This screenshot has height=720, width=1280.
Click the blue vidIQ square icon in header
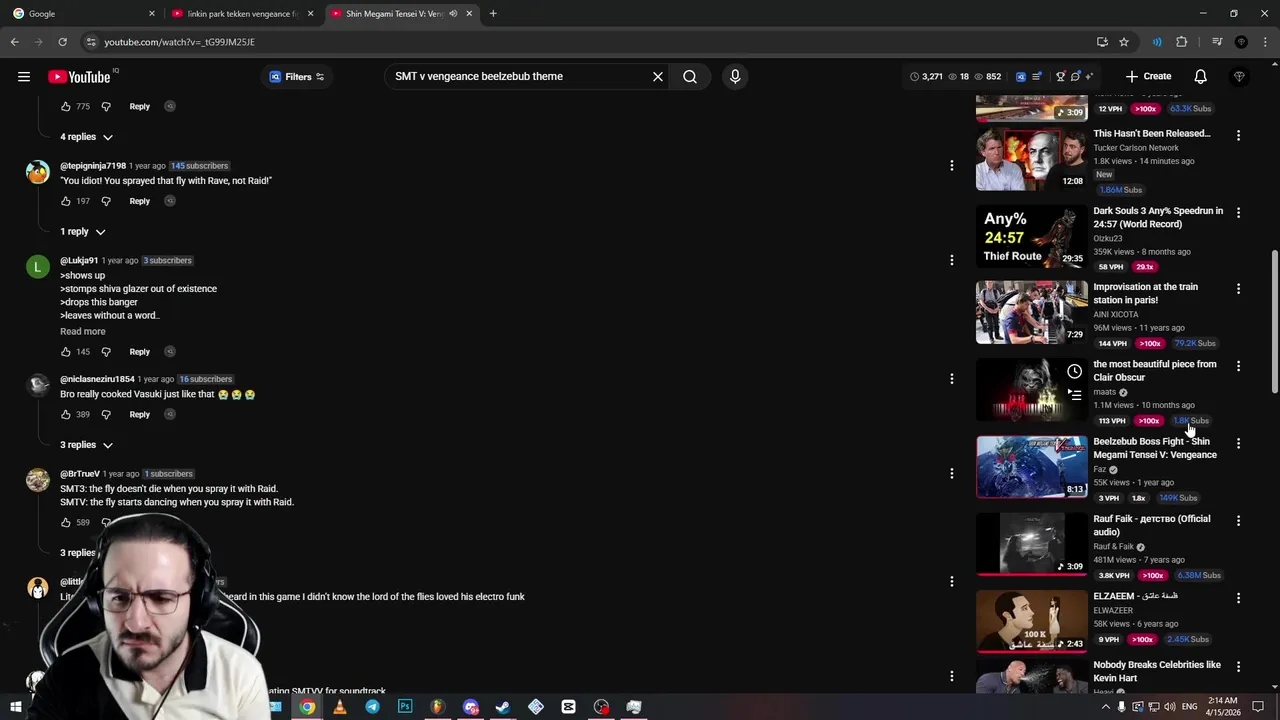click(x=1020, y=76)
